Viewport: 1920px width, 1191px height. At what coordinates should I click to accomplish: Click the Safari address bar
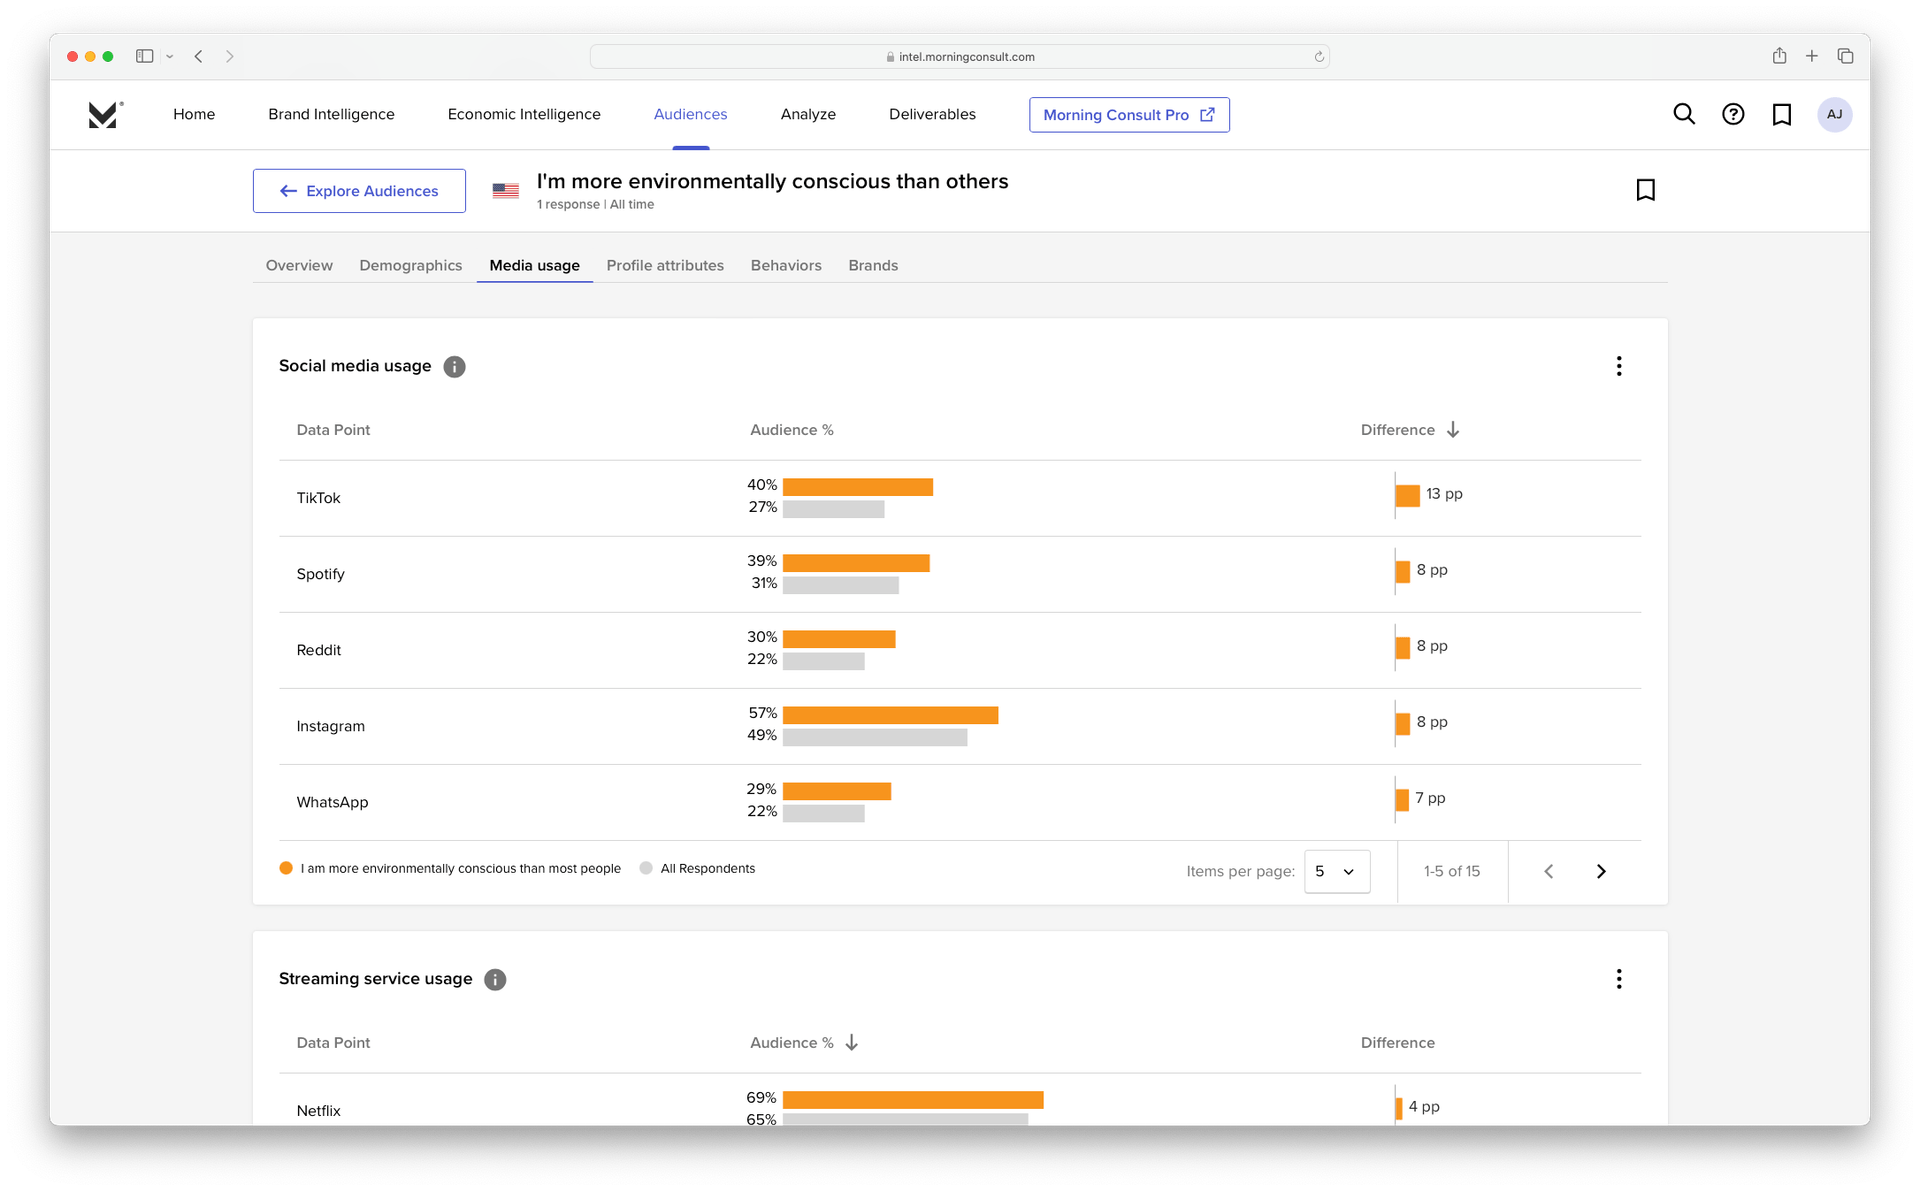960,57
